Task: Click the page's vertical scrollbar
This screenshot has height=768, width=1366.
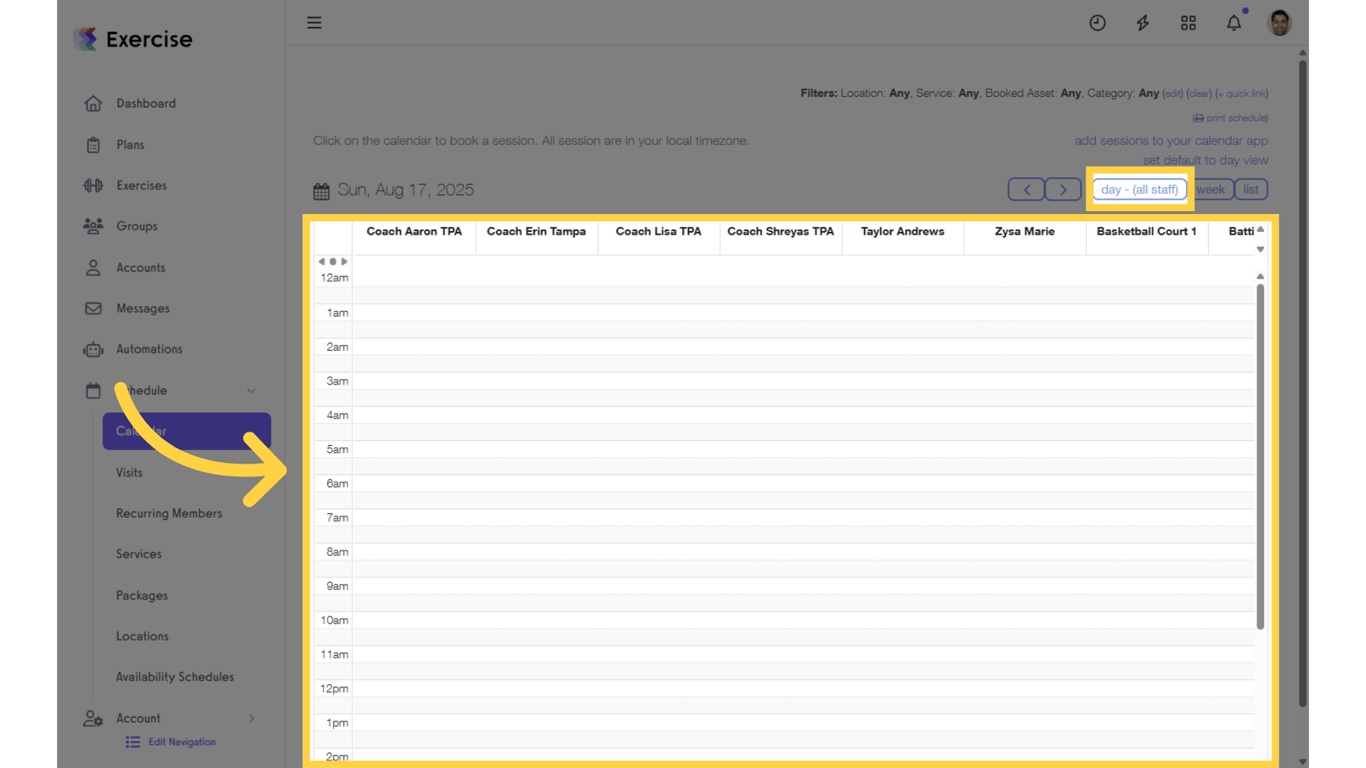Action: (x=1302, y=382)
